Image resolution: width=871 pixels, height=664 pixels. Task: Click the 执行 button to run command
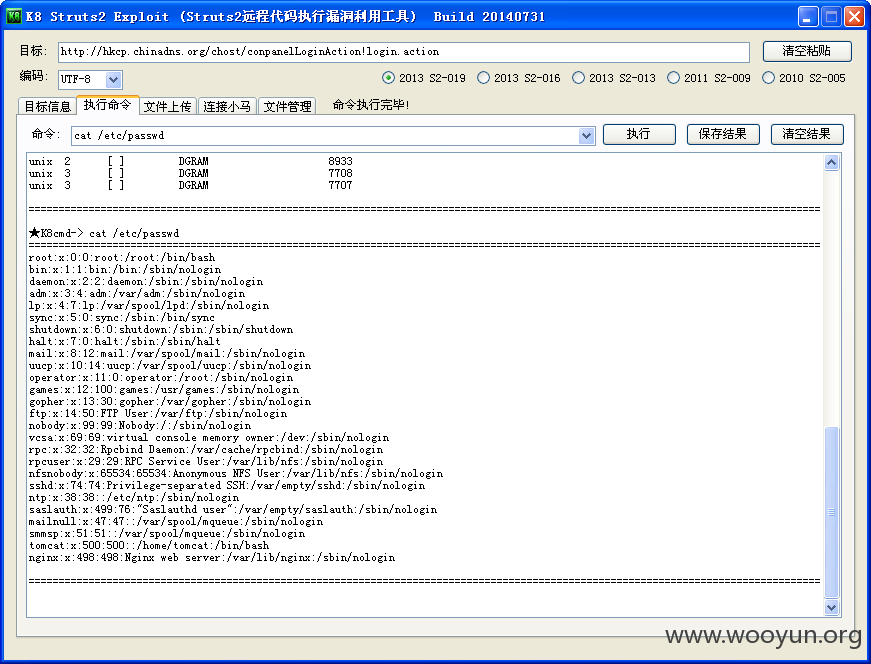tap(639, 134)
